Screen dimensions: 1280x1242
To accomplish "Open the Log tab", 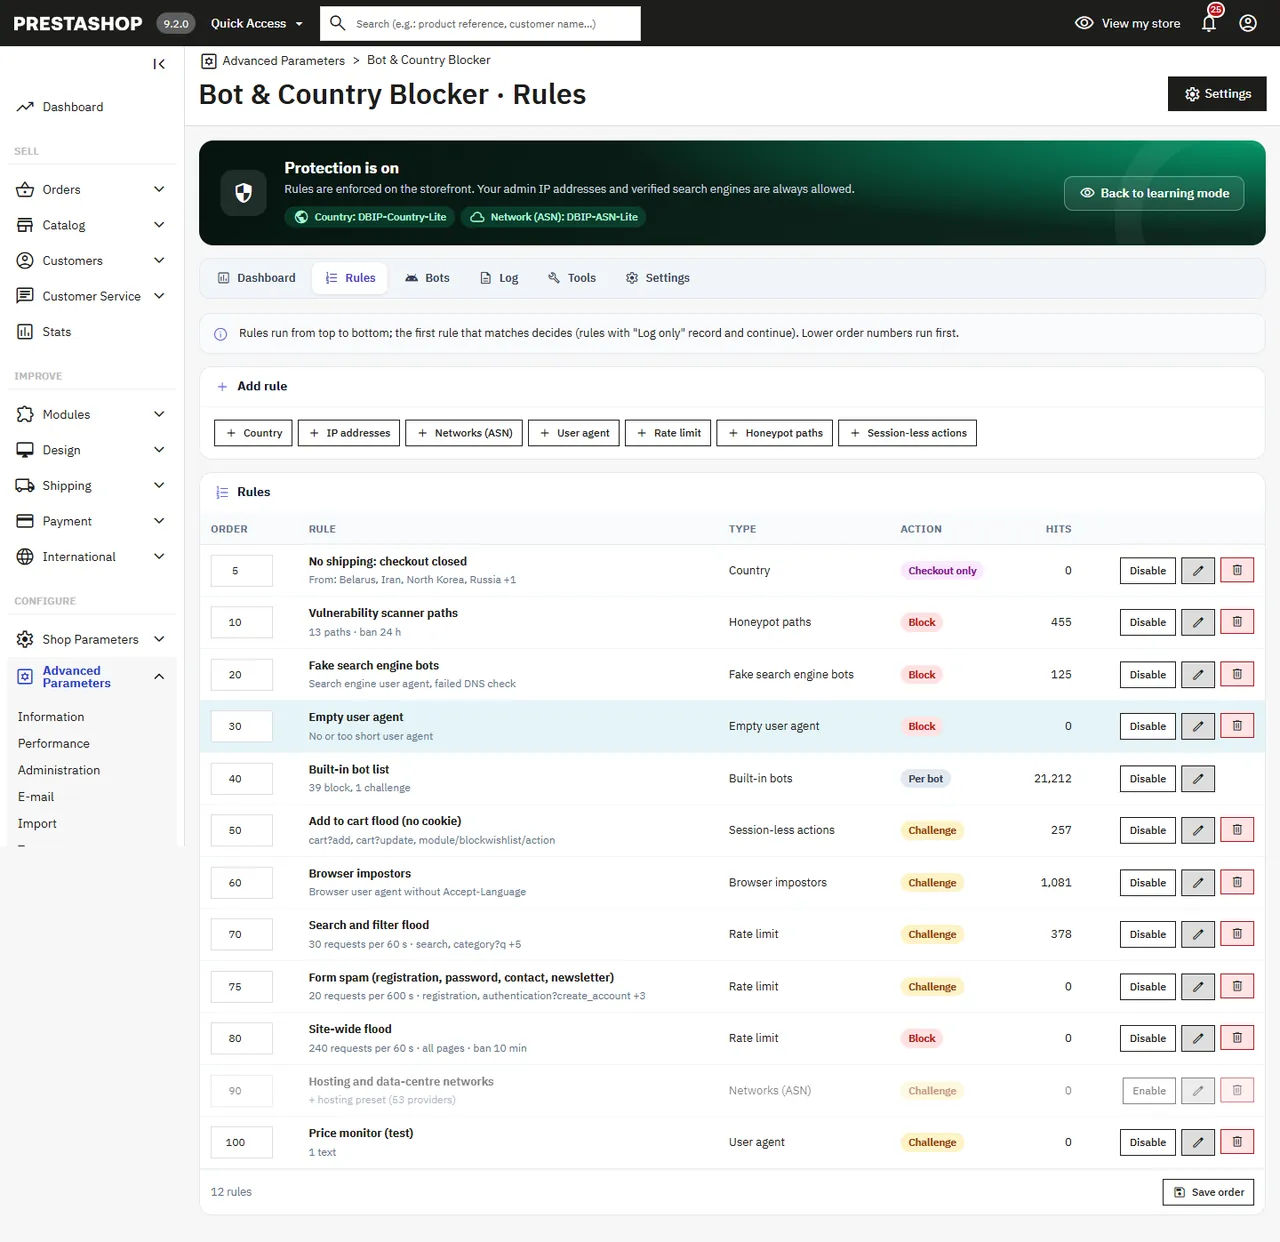I will [499, 278].
